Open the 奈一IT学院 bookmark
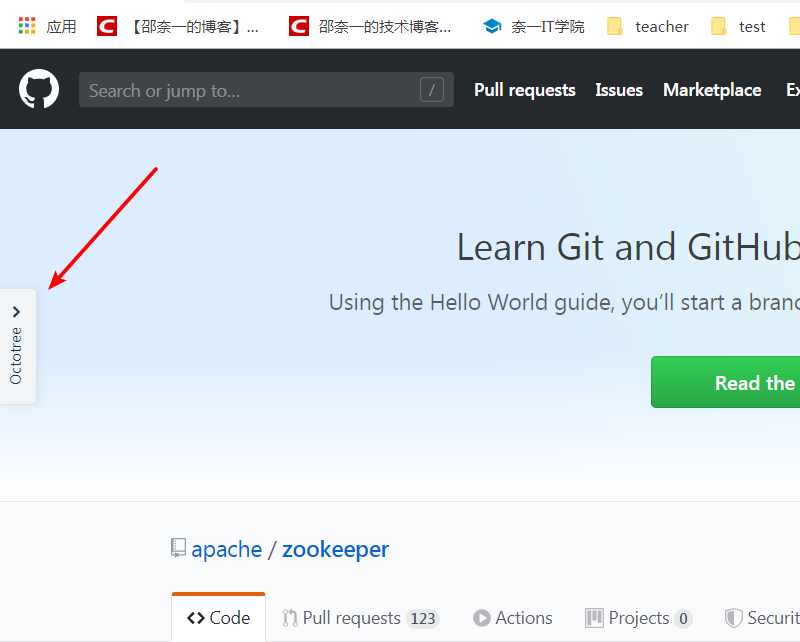Screen dimensions: 800x642 (534, 26)
